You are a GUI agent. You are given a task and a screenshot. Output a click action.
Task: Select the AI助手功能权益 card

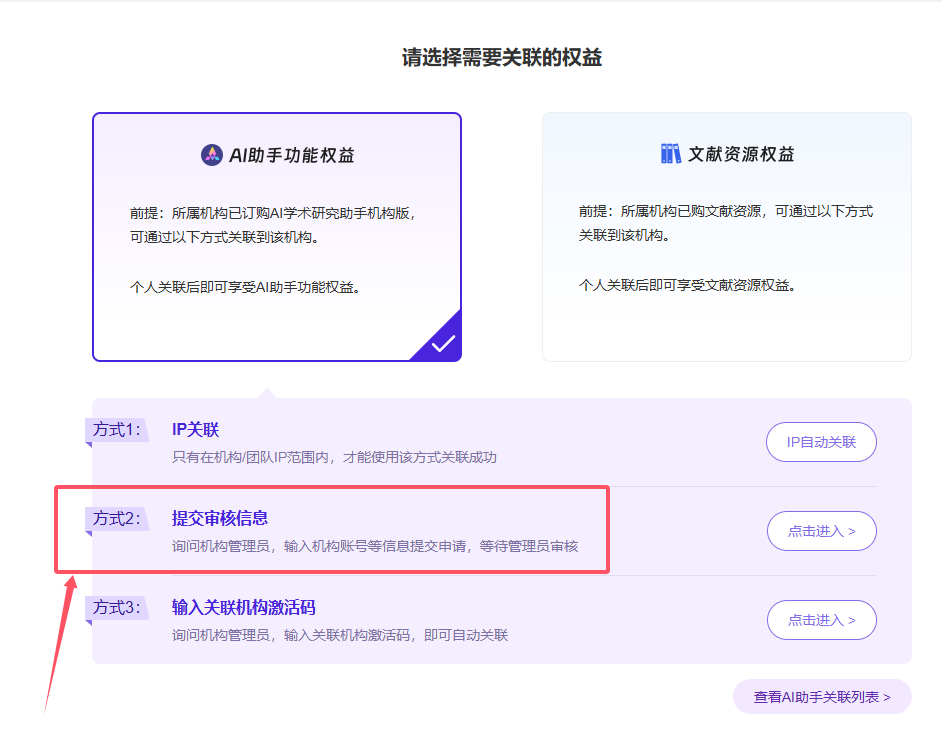pyautogui.click(x=277, y=237)
